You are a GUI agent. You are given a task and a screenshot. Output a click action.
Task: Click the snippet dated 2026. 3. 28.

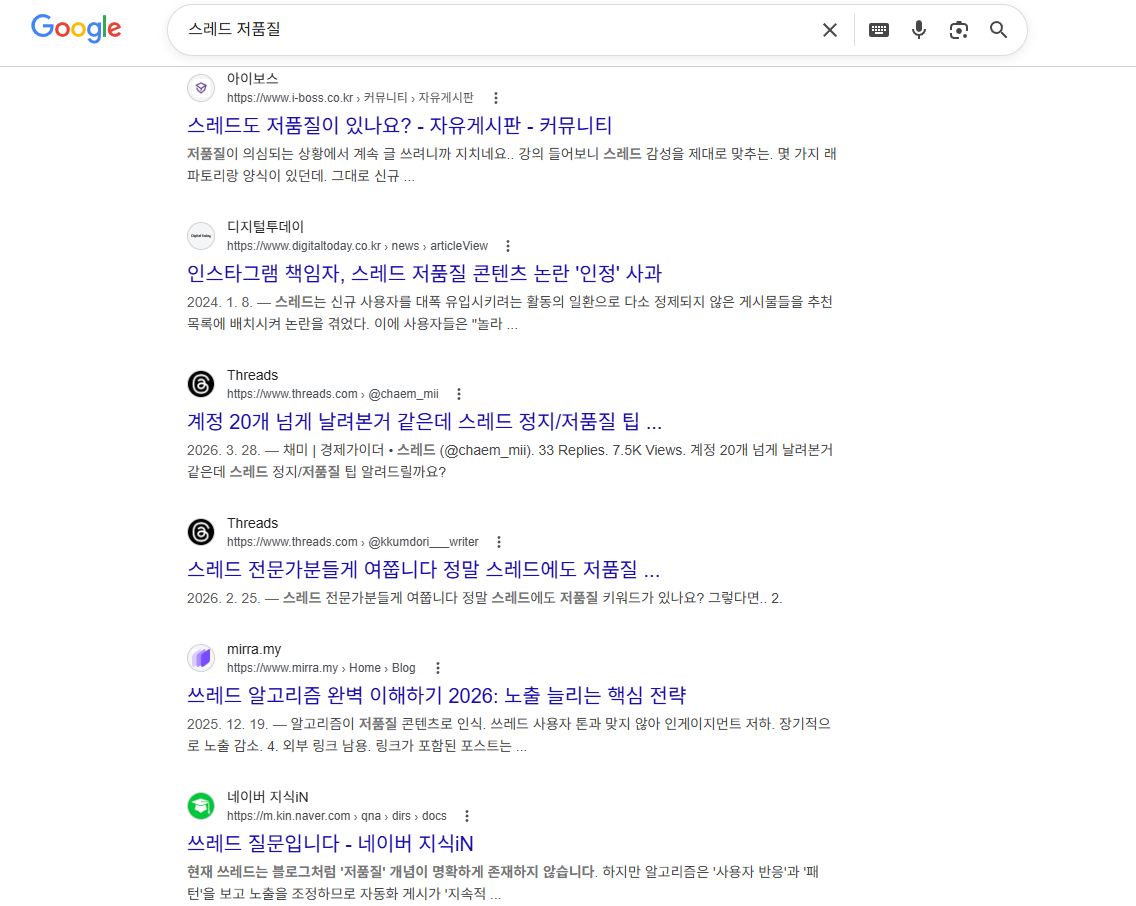tap(510, 461)
